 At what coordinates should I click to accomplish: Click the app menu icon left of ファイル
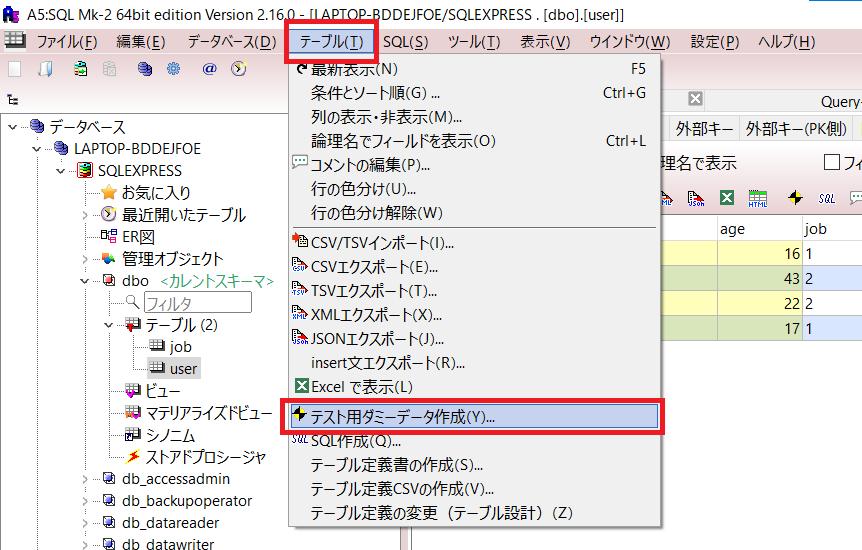(14, 40)
